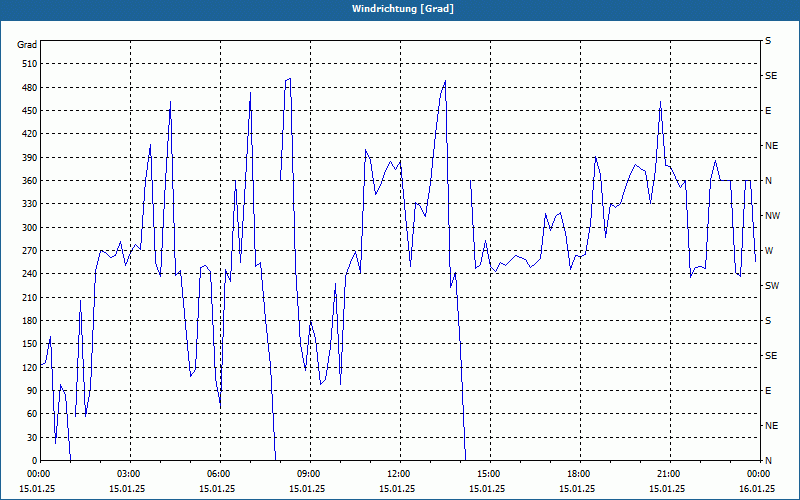The width and height of the screenshot is (800, 500).
Task: Click the 00:00 label above 16.01.25
Action: [760, 474]
